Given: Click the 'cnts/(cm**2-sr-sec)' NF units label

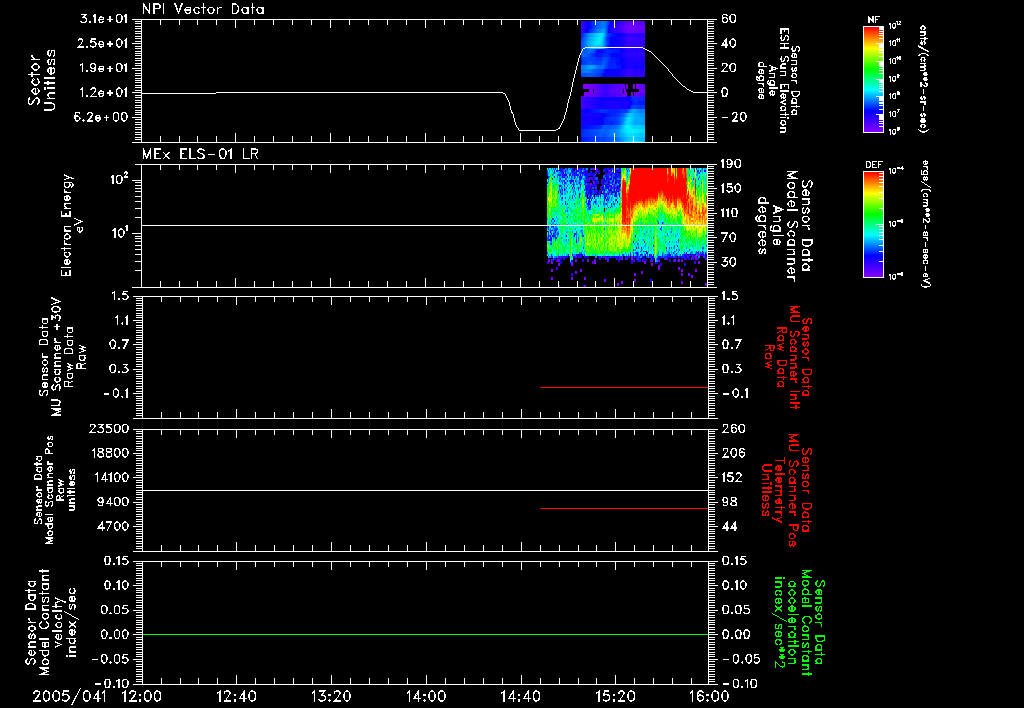Looking at the screenshot, I should [x=924, y=79].
